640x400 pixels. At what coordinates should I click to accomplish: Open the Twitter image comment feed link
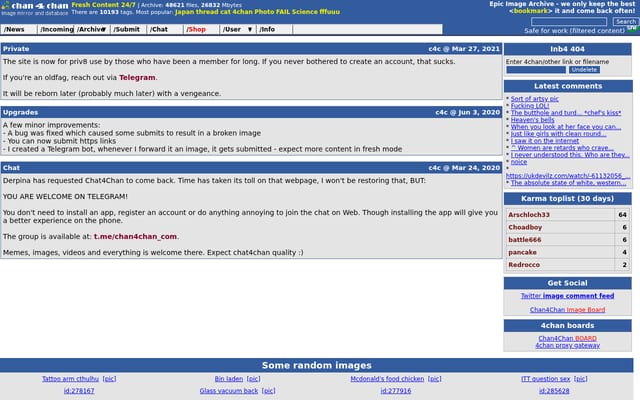[567, 296]
